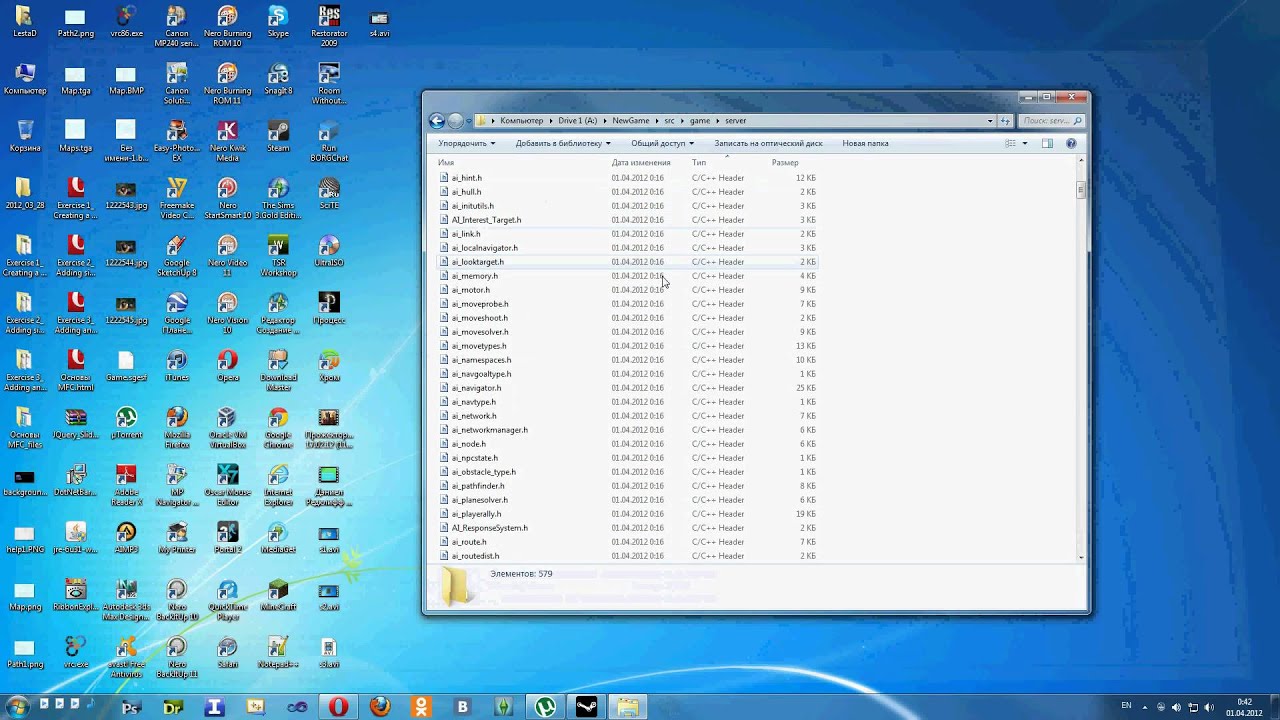1280x720 pixels.
Task: Launch Steam from the desktop
Action: pyautogui.click(x=278, y=137)
